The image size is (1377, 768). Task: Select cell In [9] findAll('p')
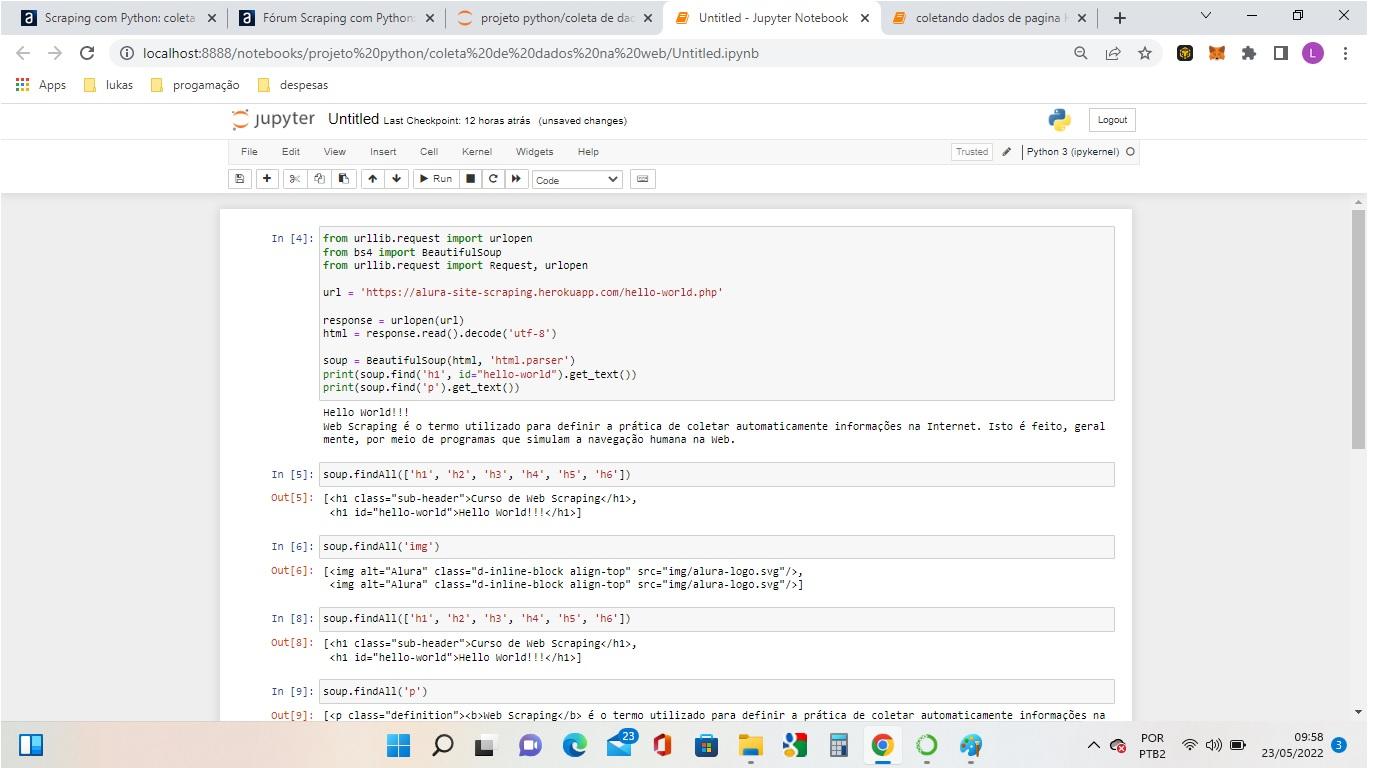coord(716,691)
